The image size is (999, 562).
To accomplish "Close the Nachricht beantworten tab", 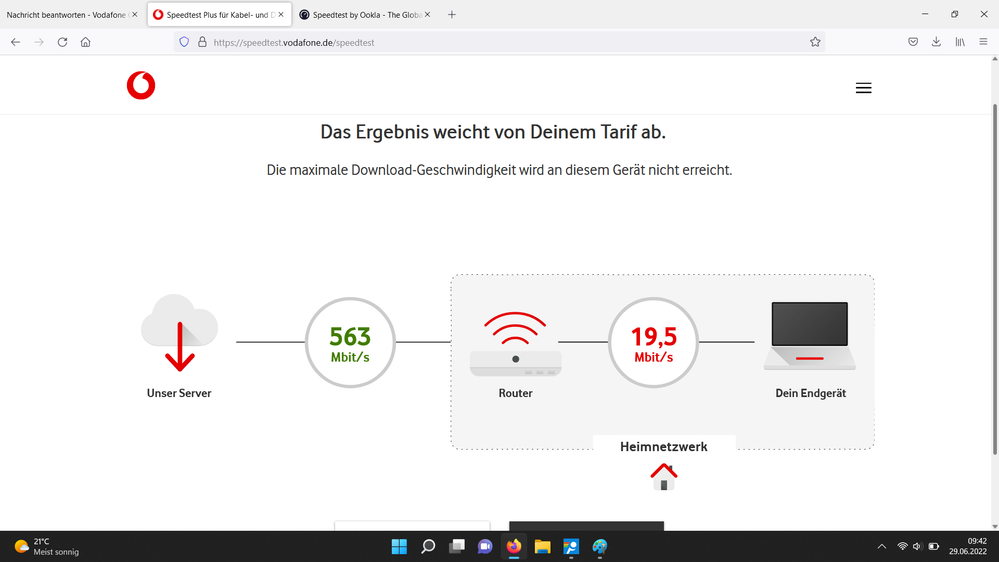I will (x=134, y=15).
